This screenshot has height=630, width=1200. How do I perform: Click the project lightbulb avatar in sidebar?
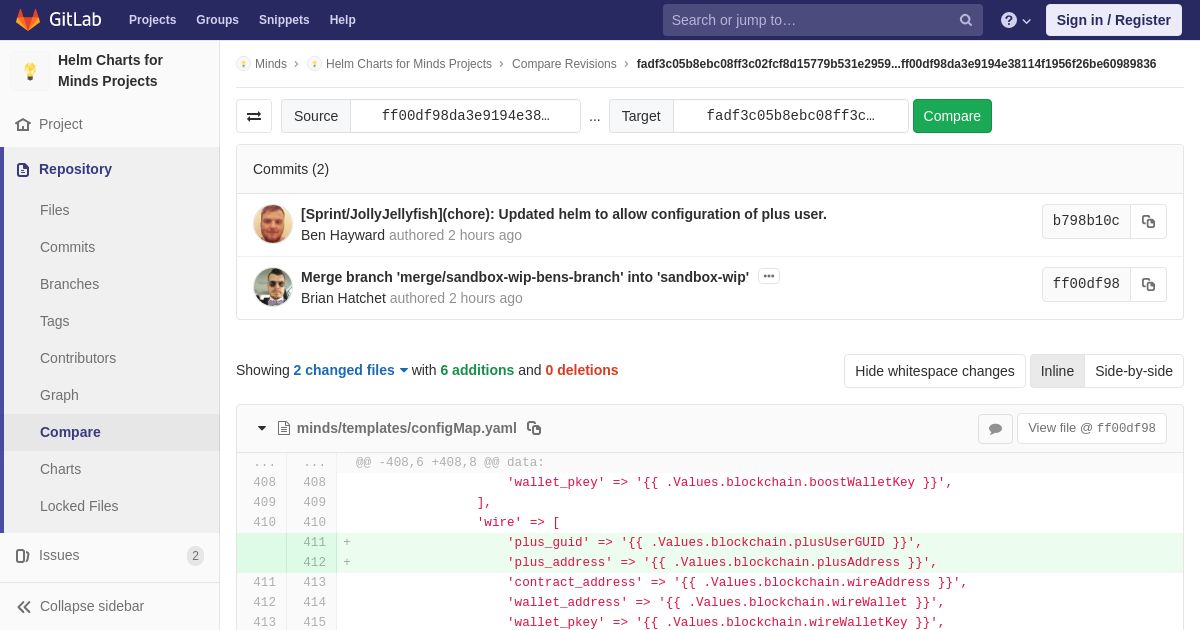pos(30,71)
